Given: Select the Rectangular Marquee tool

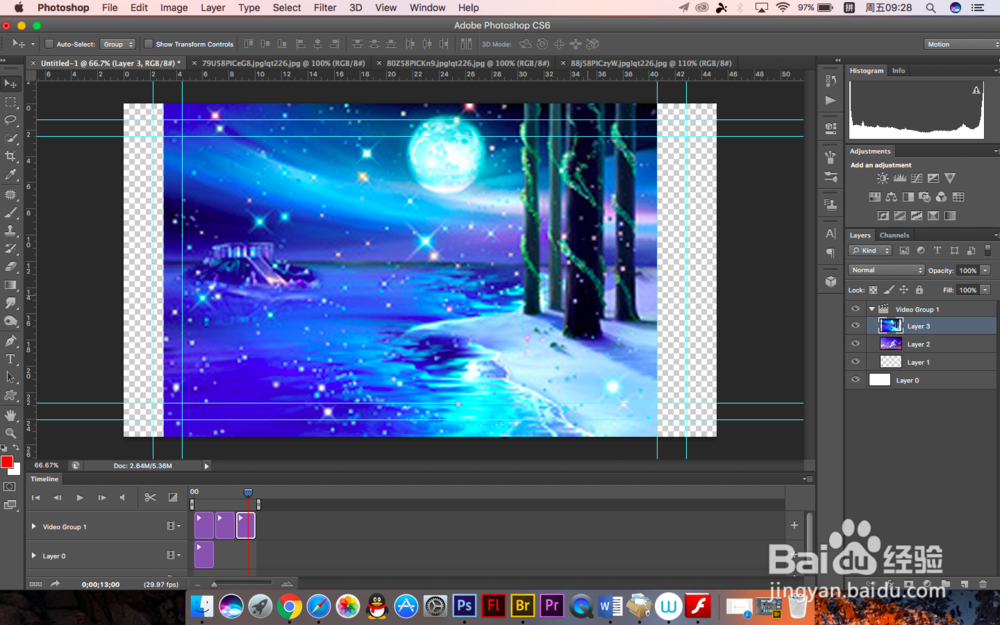Looking at the screenshot, I should coord(10,102).
